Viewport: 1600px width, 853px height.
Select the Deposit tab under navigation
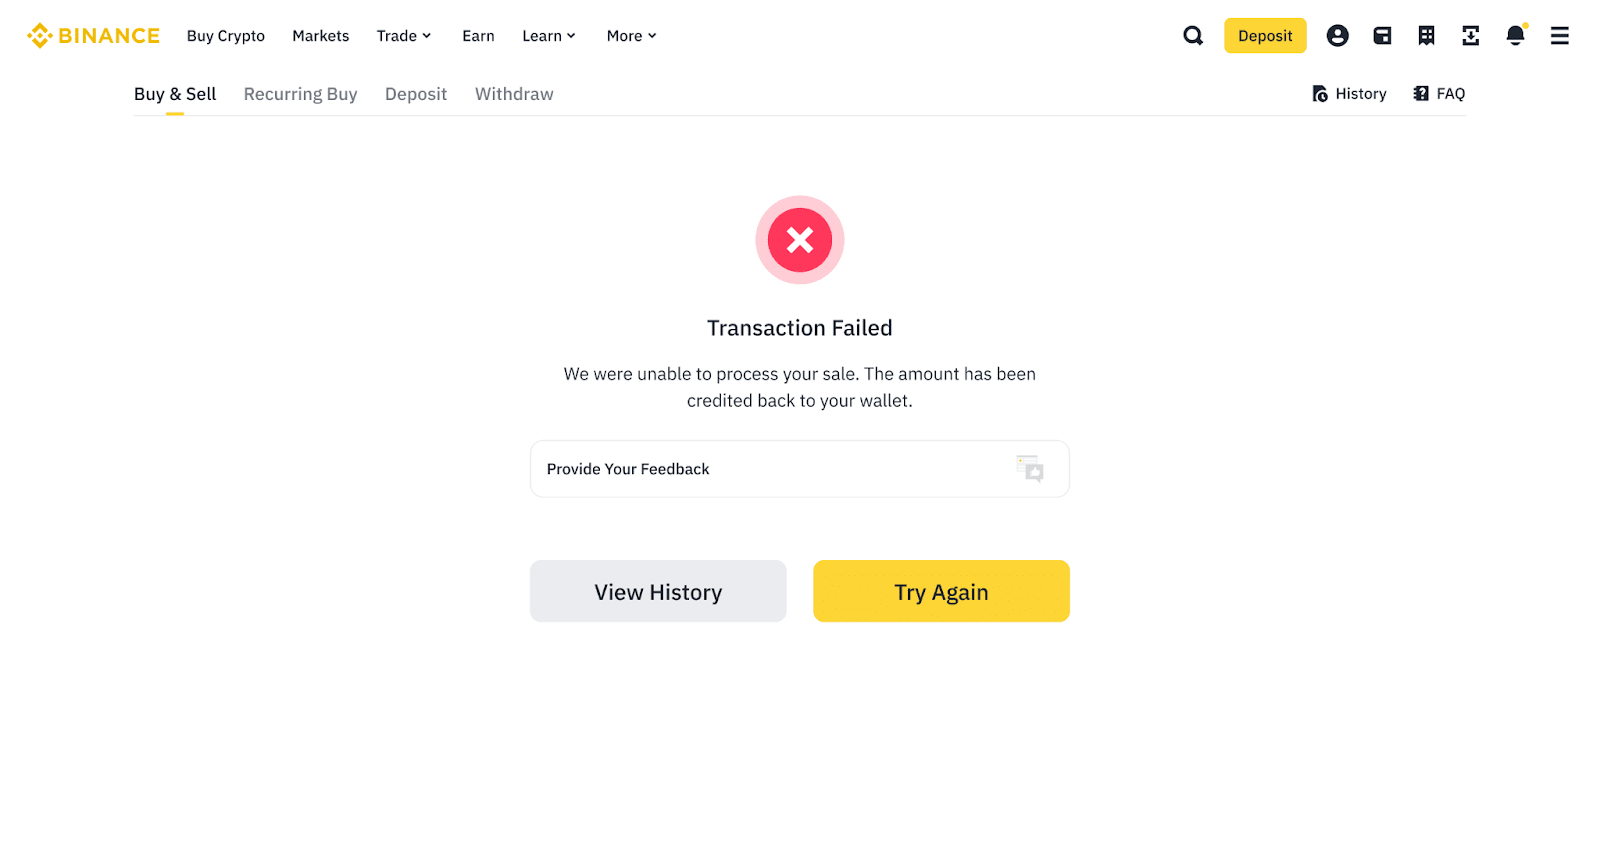click(416, 94)
